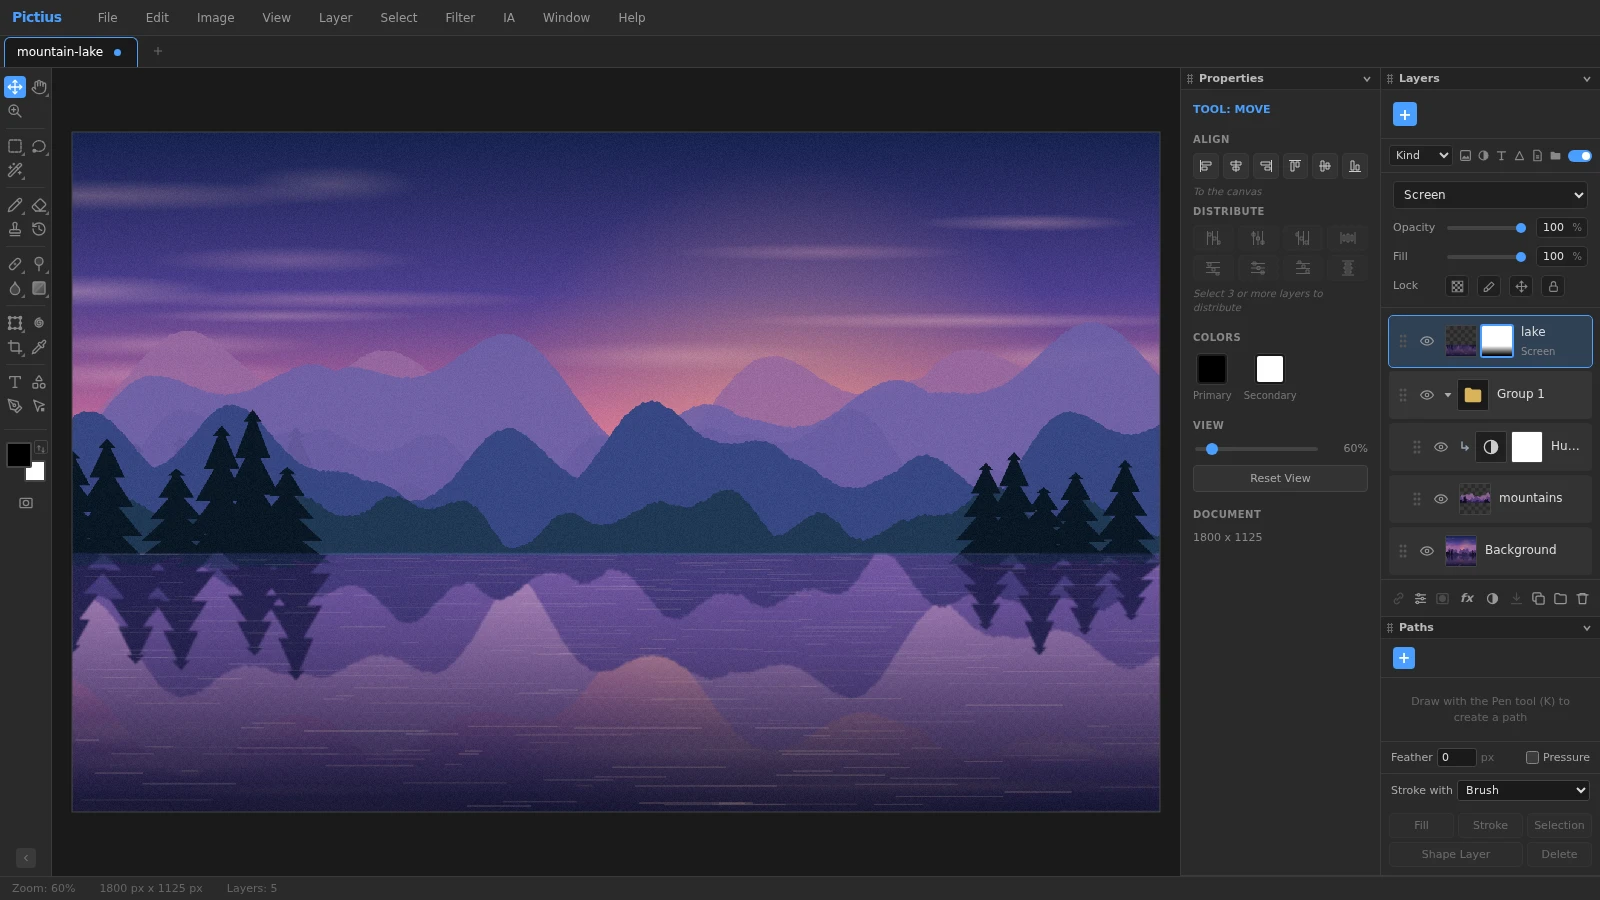
Task: Select the Magic Wand tool
Action: pos(15,170)
